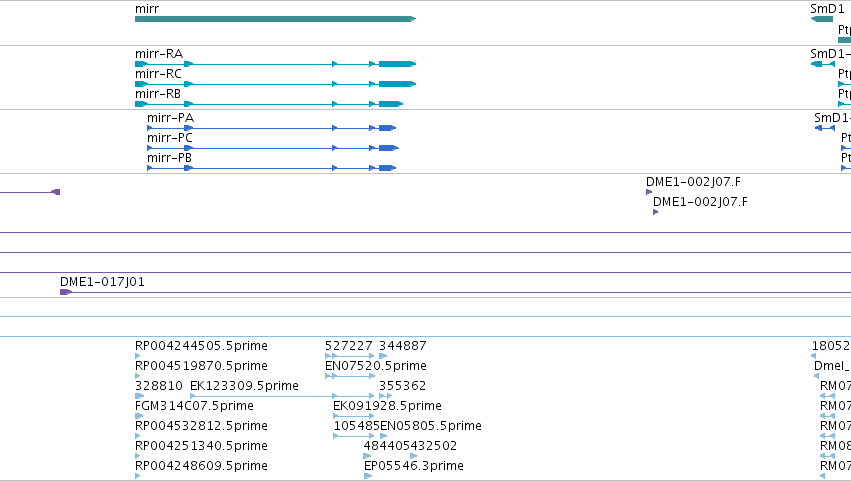Select the 527227 feature label

[349, 346]
